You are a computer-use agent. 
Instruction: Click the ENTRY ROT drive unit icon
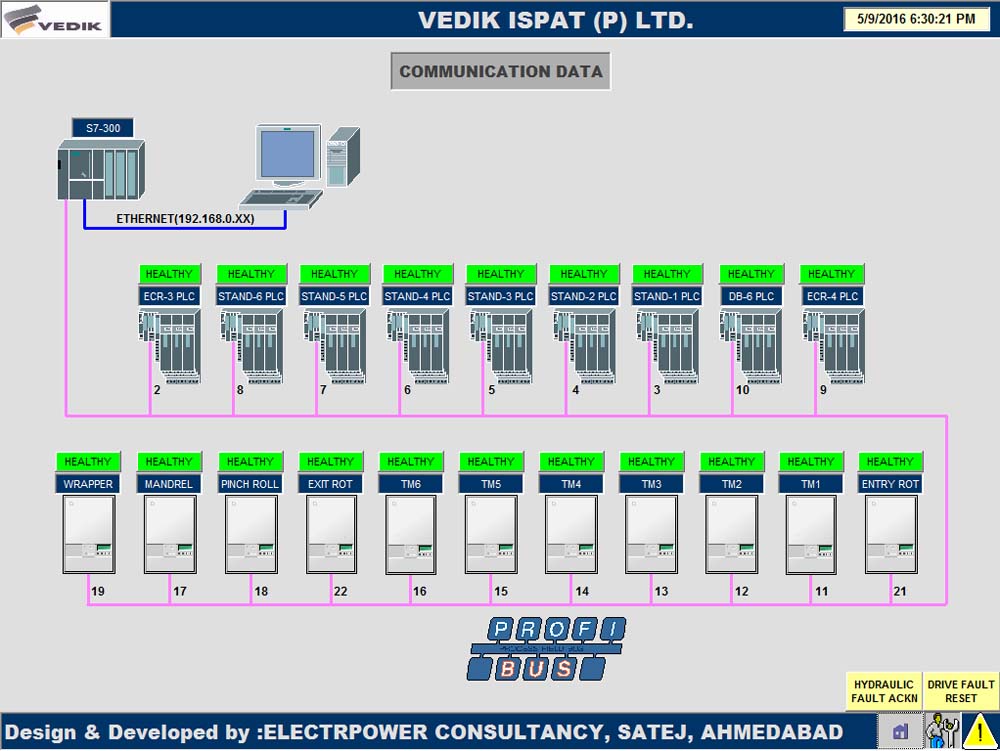tap(891, 535)
